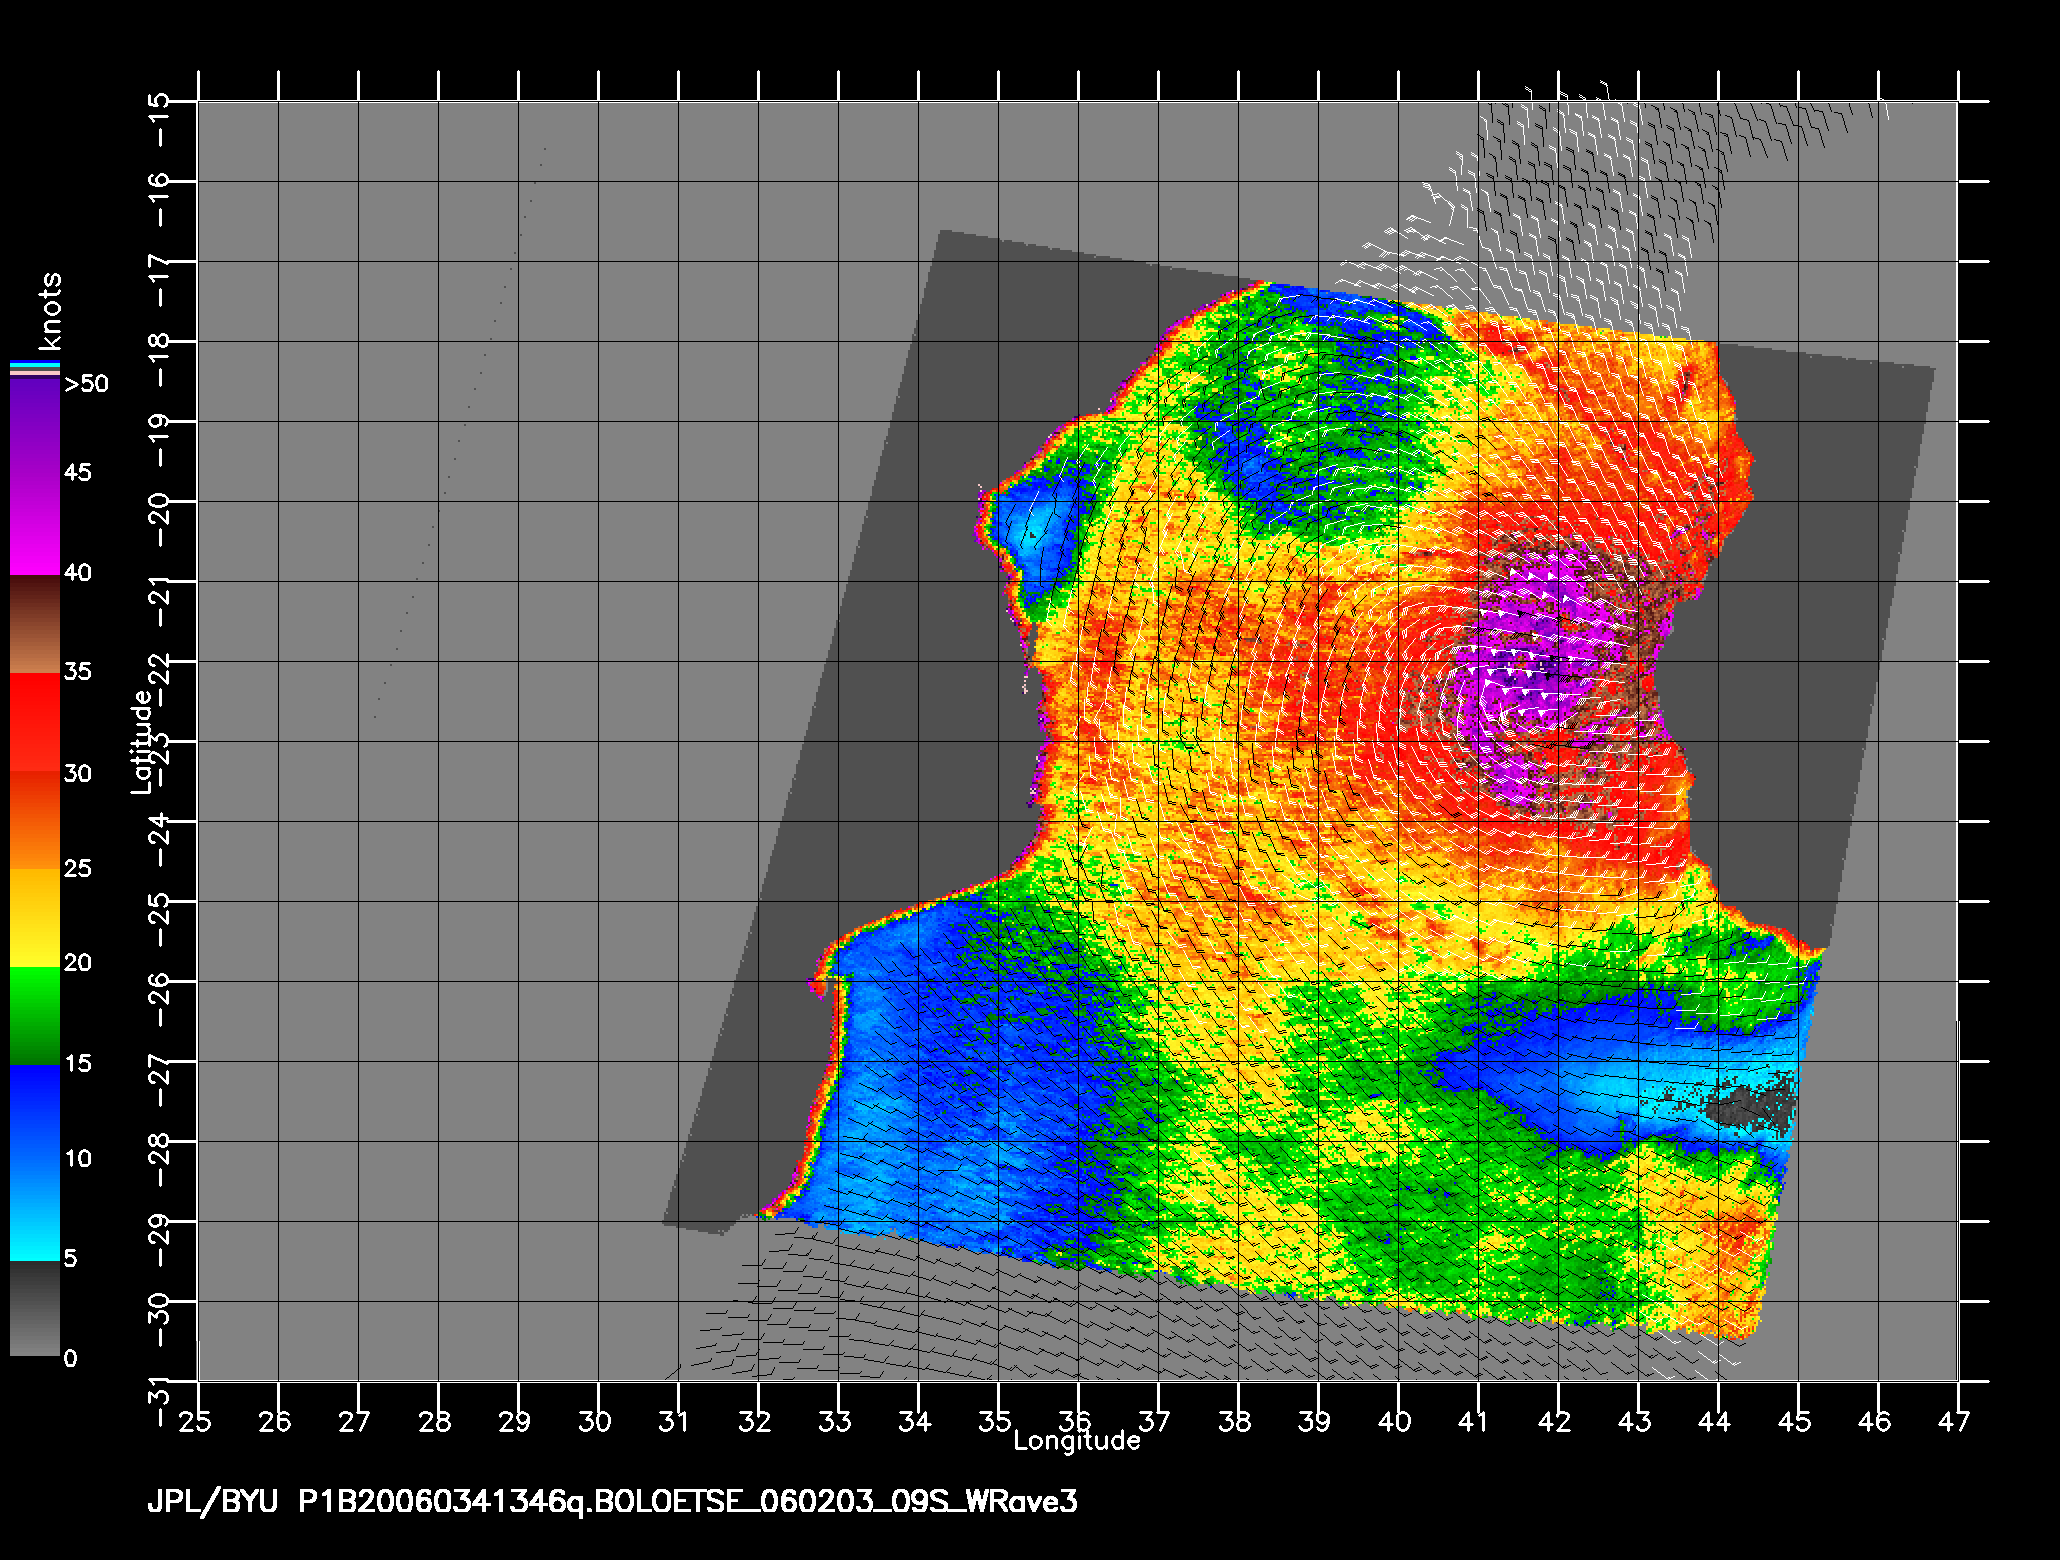Click the '38' longitude tick label

[x=1235, y=1421]
